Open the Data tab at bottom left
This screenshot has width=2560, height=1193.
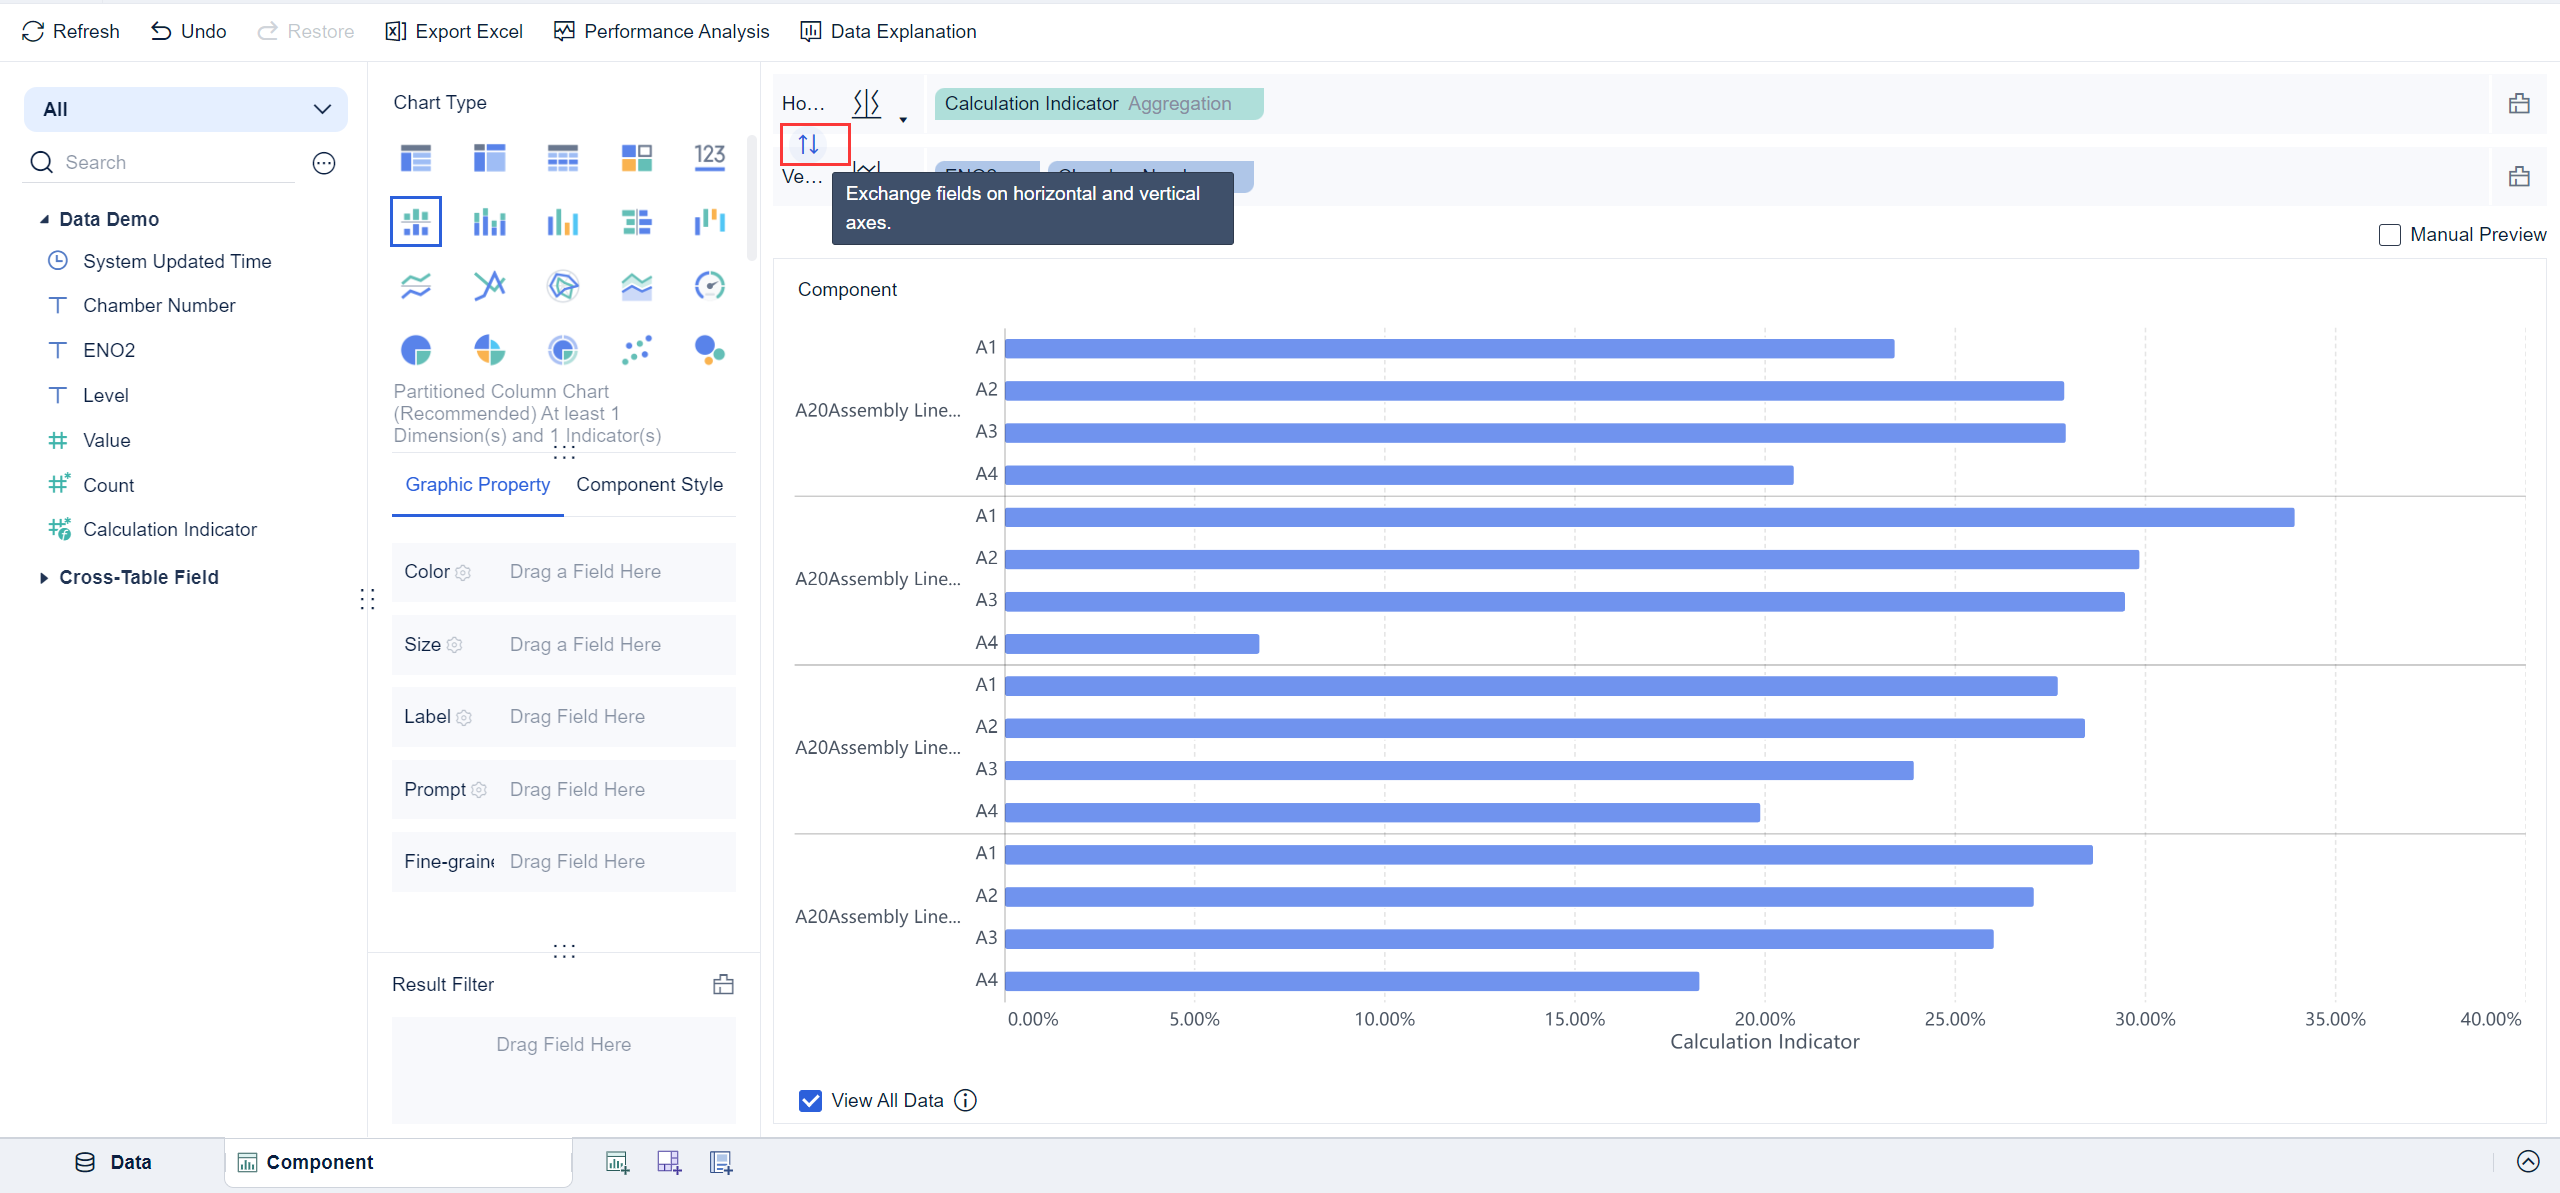click(x=113, y=1161)
